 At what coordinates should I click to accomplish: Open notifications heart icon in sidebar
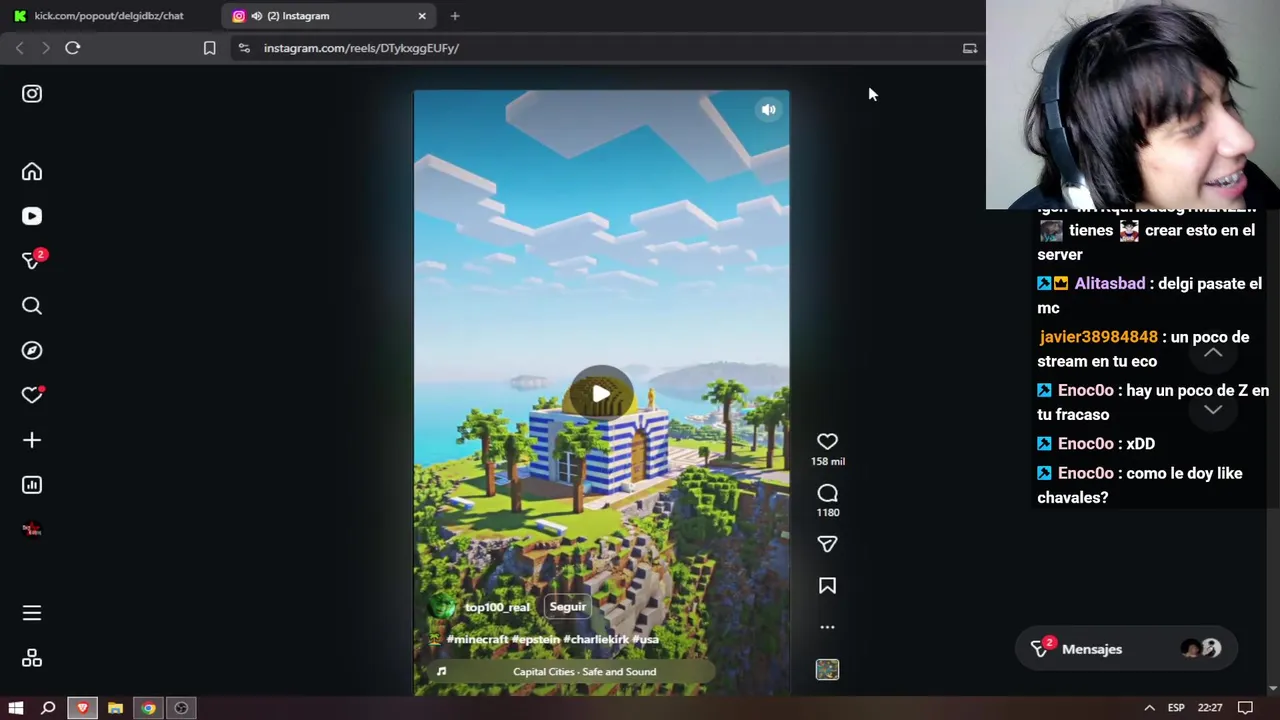pyautogui.click(x=32, y=395)
